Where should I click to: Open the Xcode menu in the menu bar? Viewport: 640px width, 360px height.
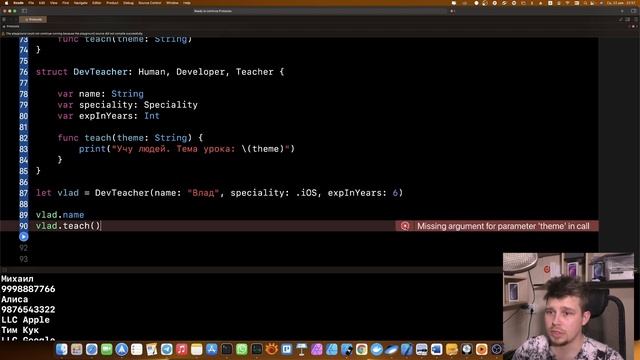[x=18, y=3]
